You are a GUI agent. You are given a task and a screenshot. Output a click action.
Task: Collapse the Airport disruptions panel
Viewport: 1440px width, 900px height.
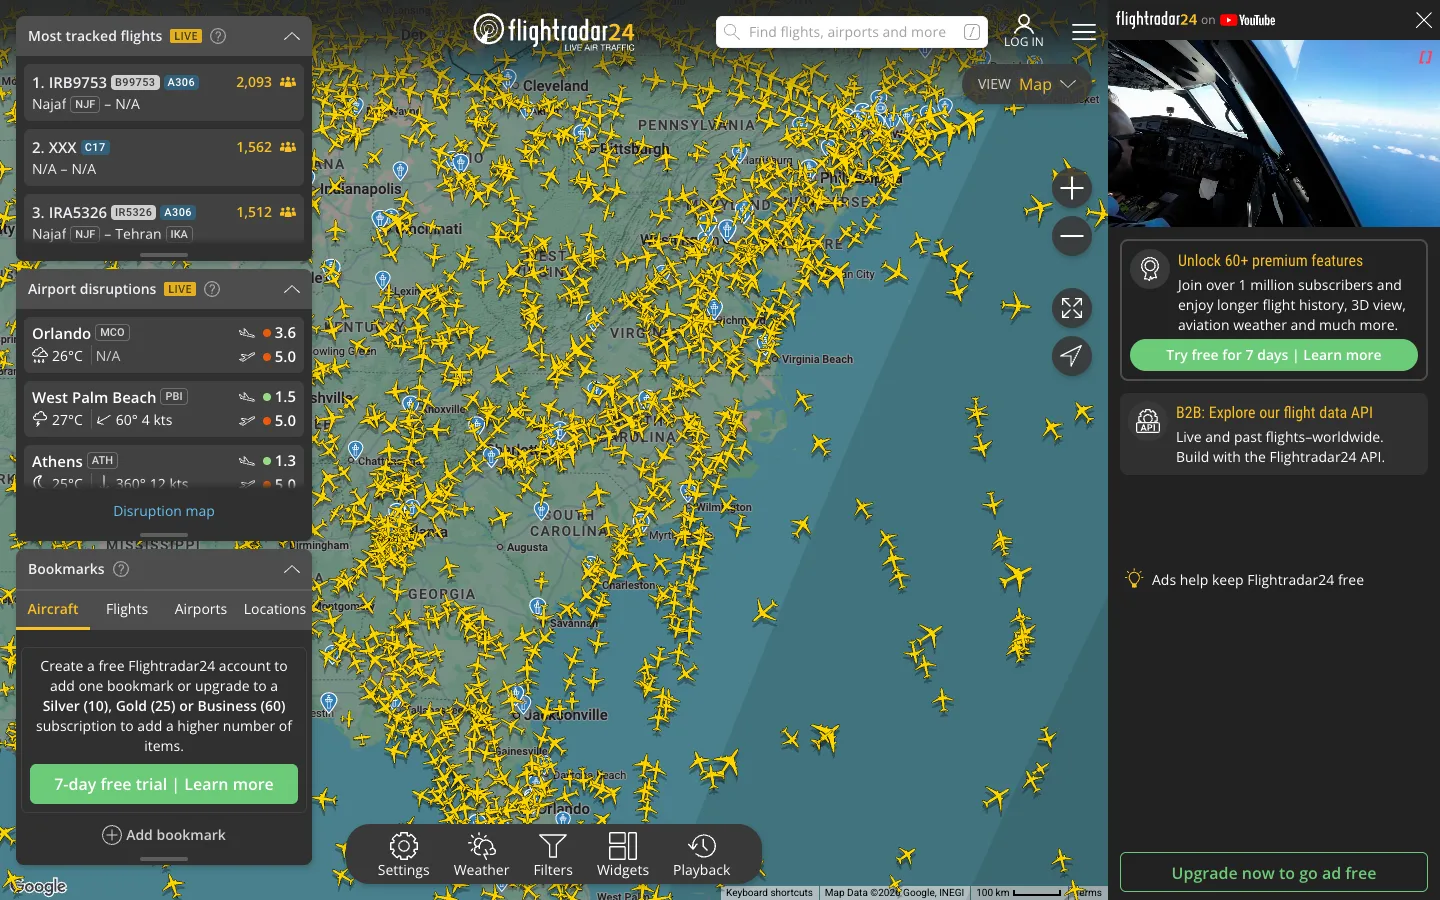[292, 289]
